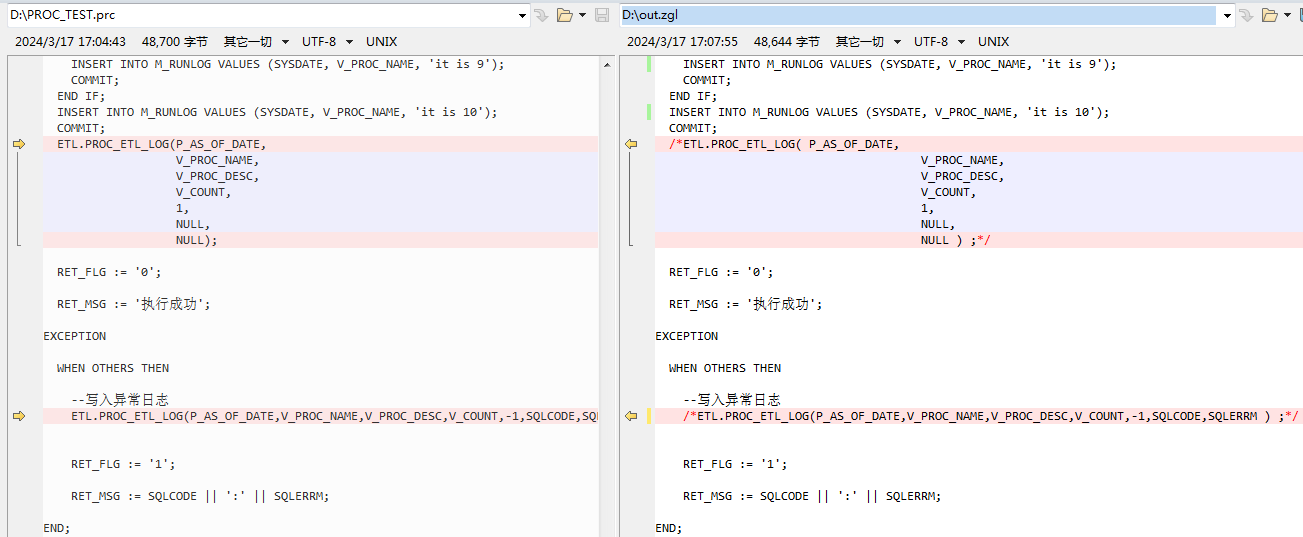Viewport: 1303px width, 537px height.
Task: Click right pane line RET_MSG := '执行成功';
Action: (746, 304)
